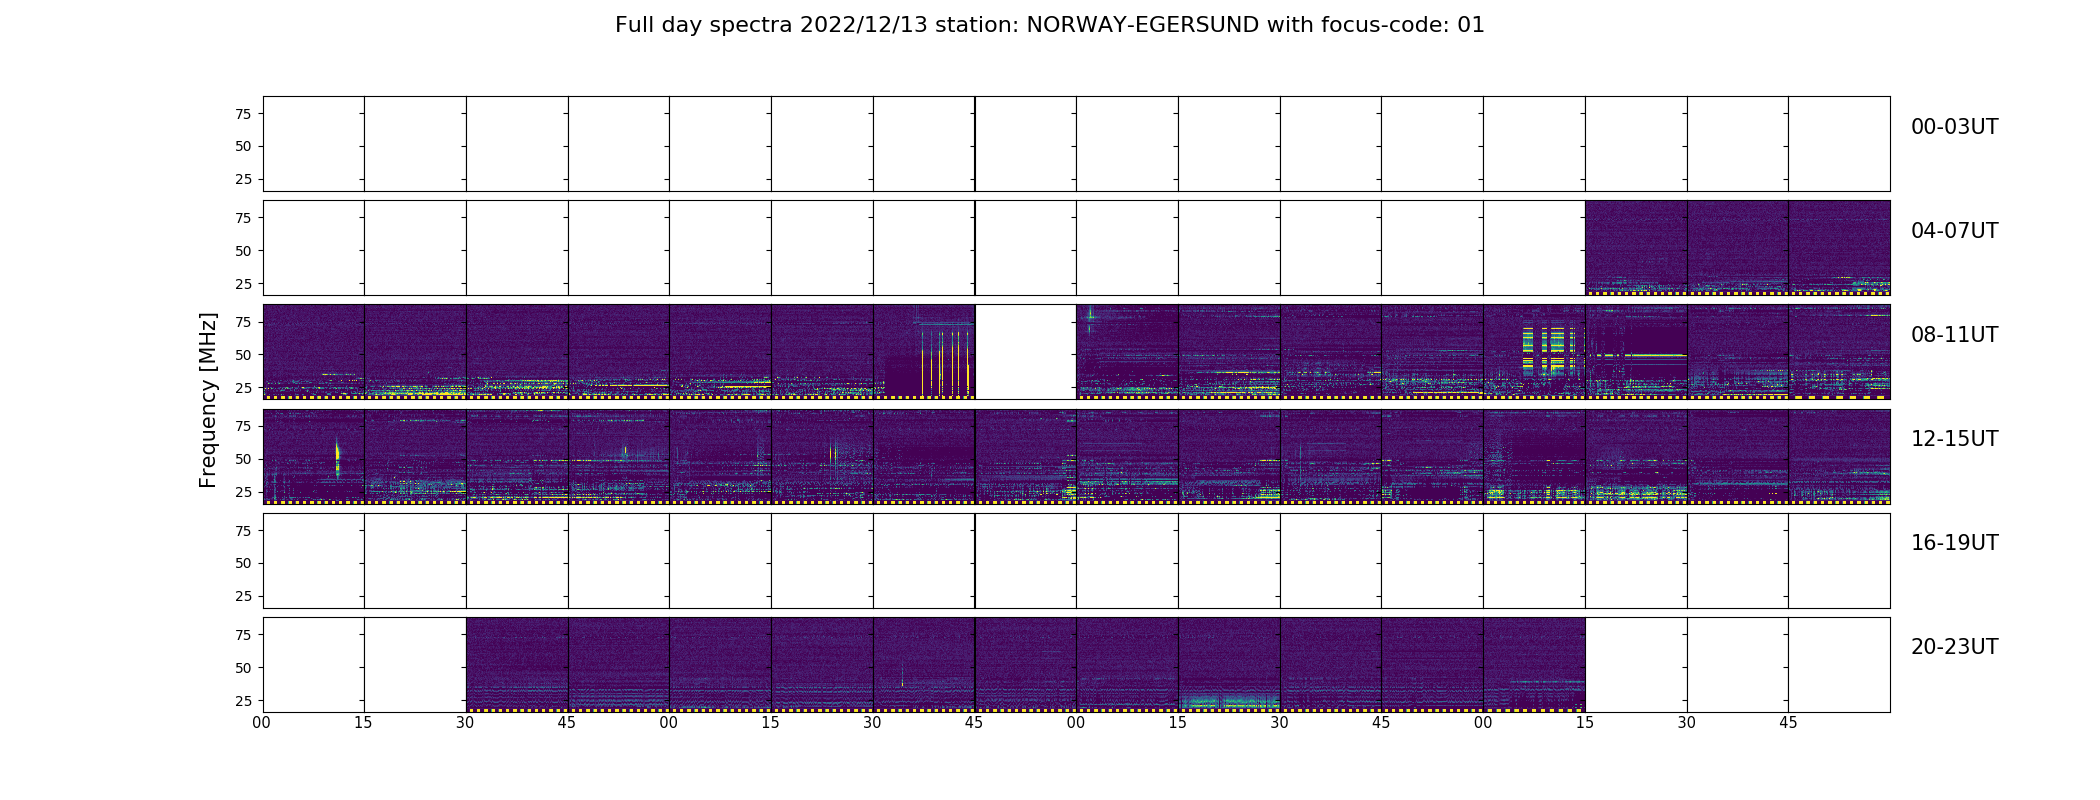Image resolution: width=2100 pixels, height=800 pixels.
Task: Select the "08-11UT" row label
Action: (x=1954, y=335)
